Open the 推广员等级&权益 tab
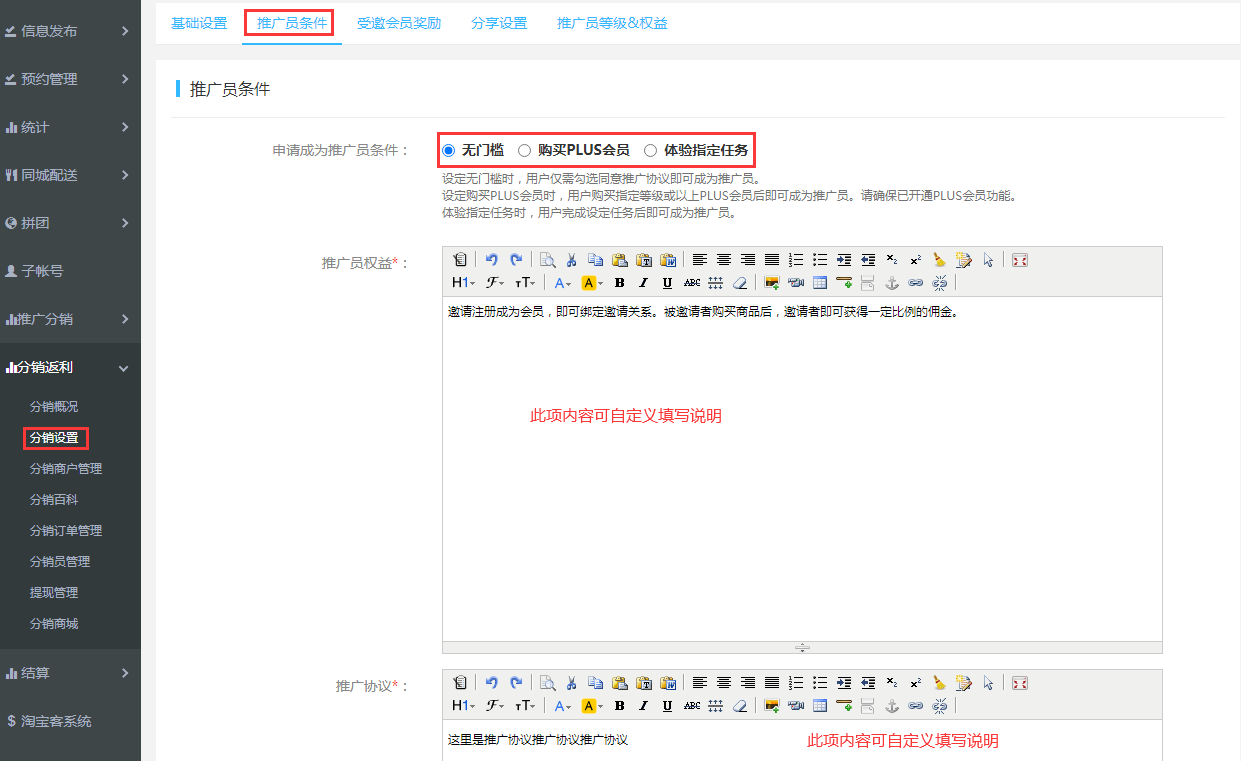The image size is (1241, 761). [x=612, y=23]
